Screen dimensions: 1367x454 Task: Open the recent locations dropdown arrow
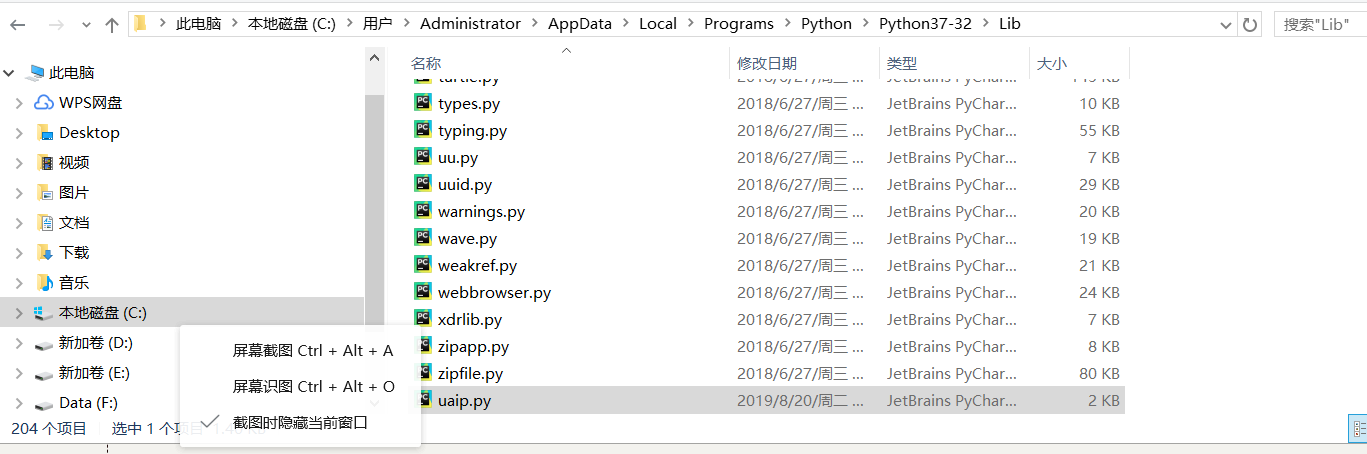point(84,24)
